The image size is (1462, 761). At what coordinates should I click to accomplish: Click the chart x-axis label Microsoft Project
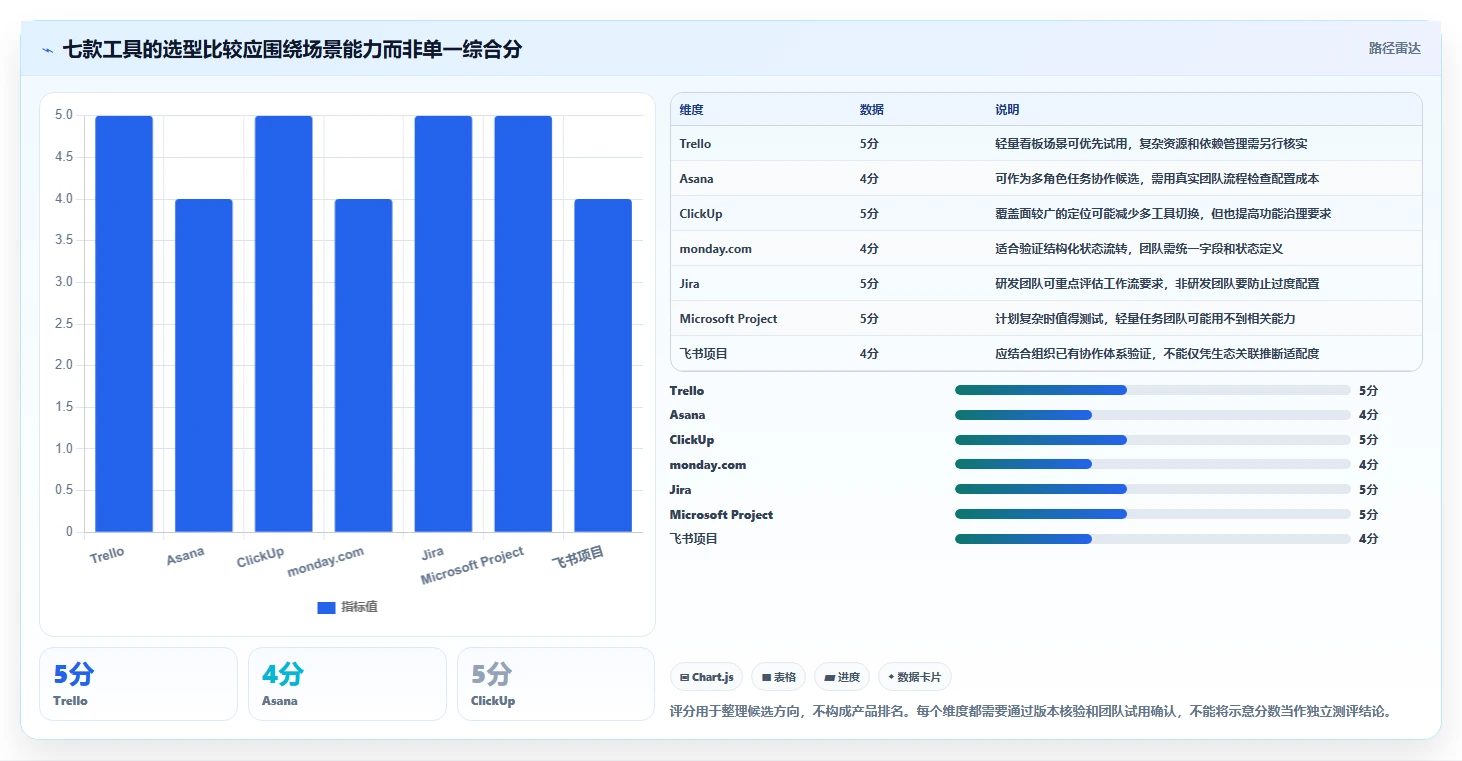click(x=472, y=566)
